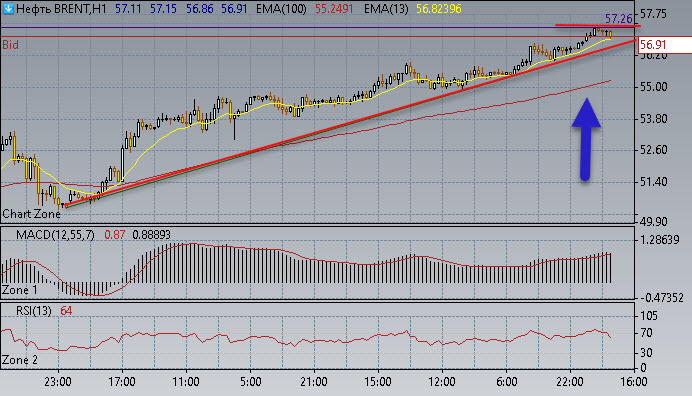Click the EMA(100) value 55.2491

pos(334,9)
